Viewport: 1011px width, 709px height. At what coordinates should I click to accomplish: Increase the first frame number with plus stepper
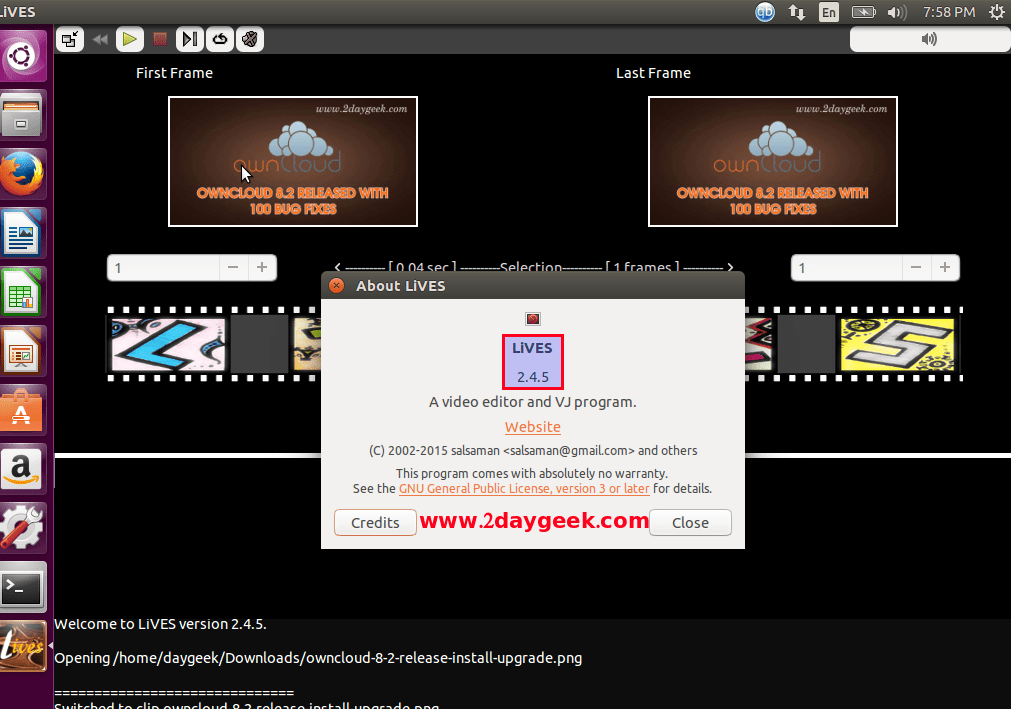[262, 267]
